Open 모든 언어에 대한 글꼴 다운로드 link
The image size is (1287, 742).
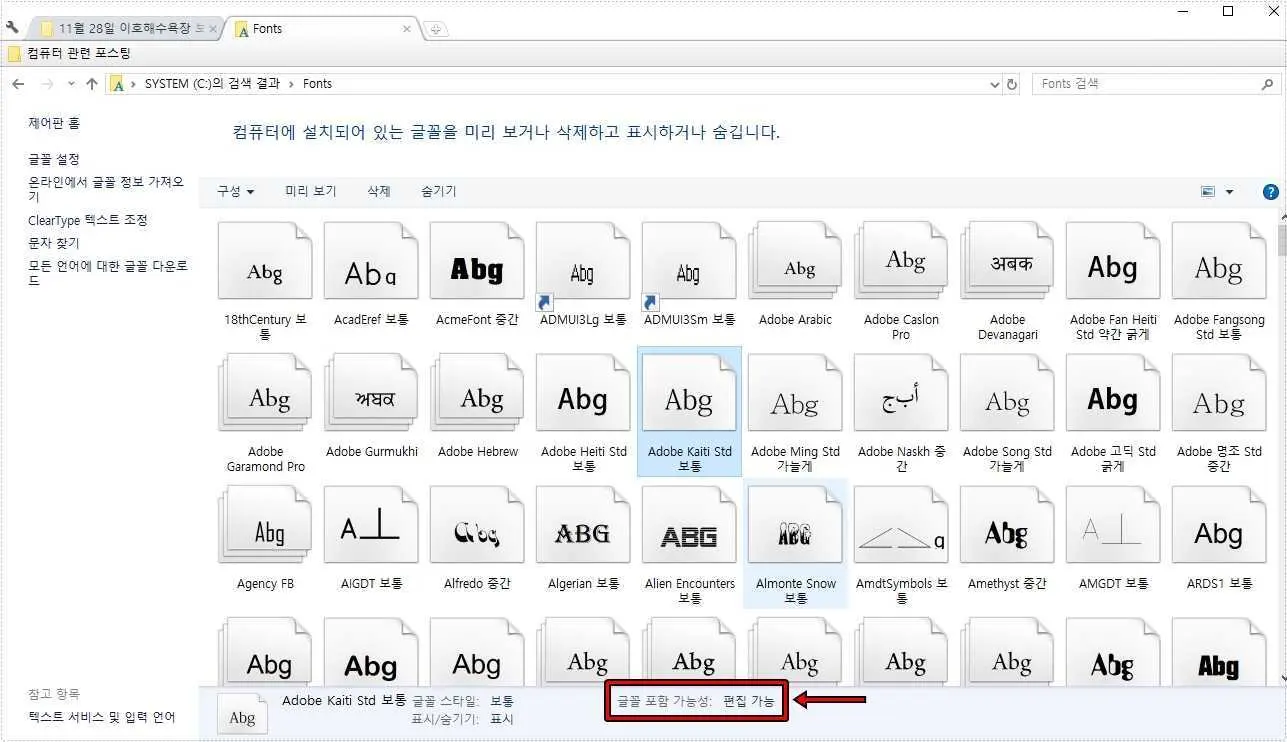point(108,273)
